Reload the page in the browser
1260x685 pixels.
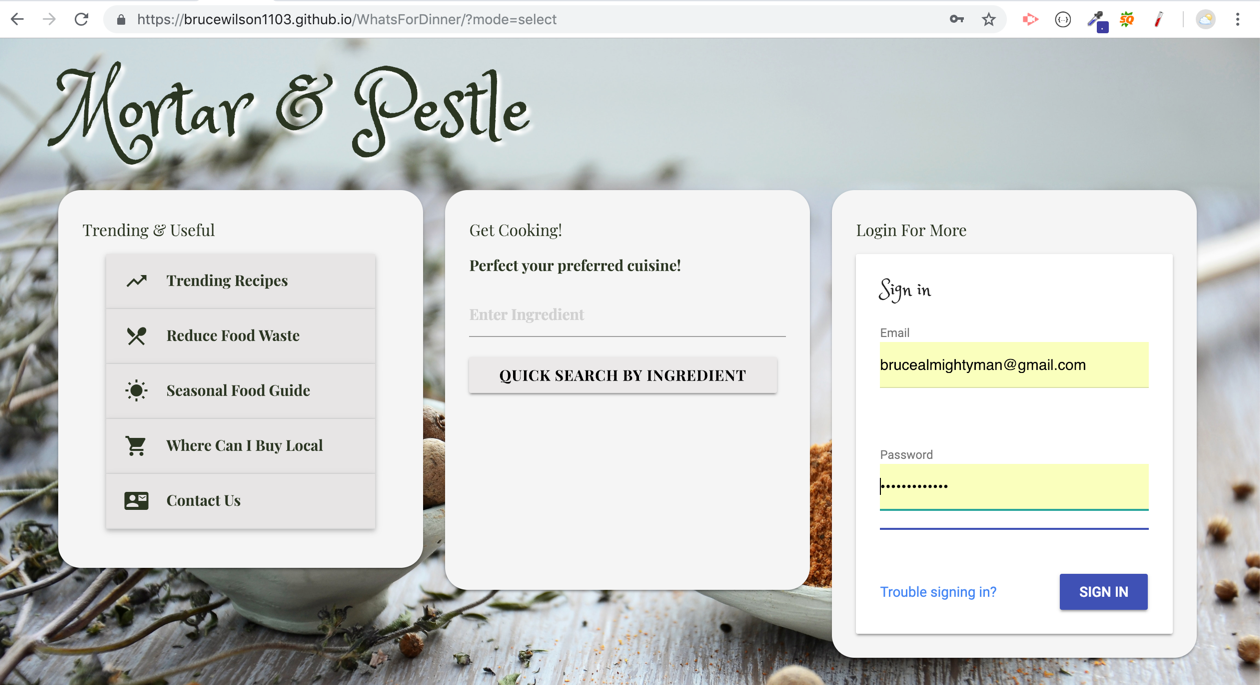coord(82,19)
